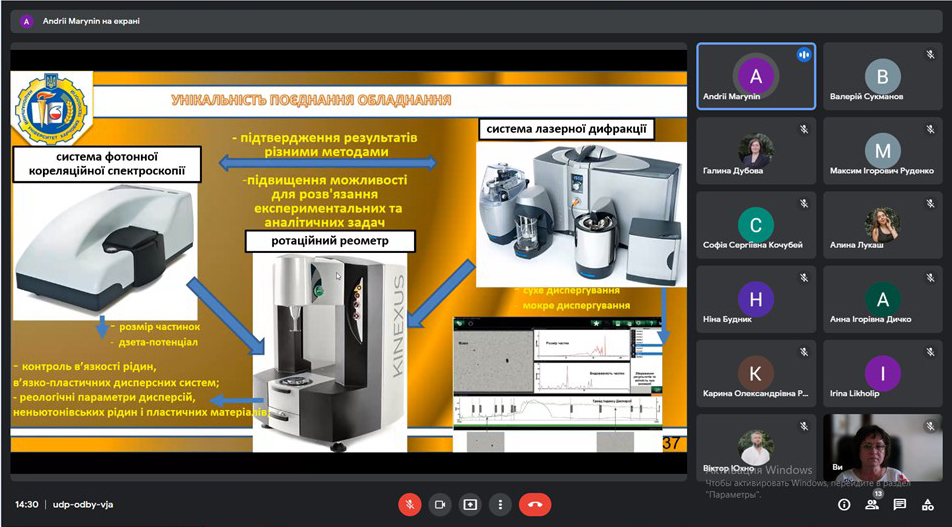Turn on camera in call controls
Image resolution: width=952 pixels, height=527 pixels.
point(440,505)
